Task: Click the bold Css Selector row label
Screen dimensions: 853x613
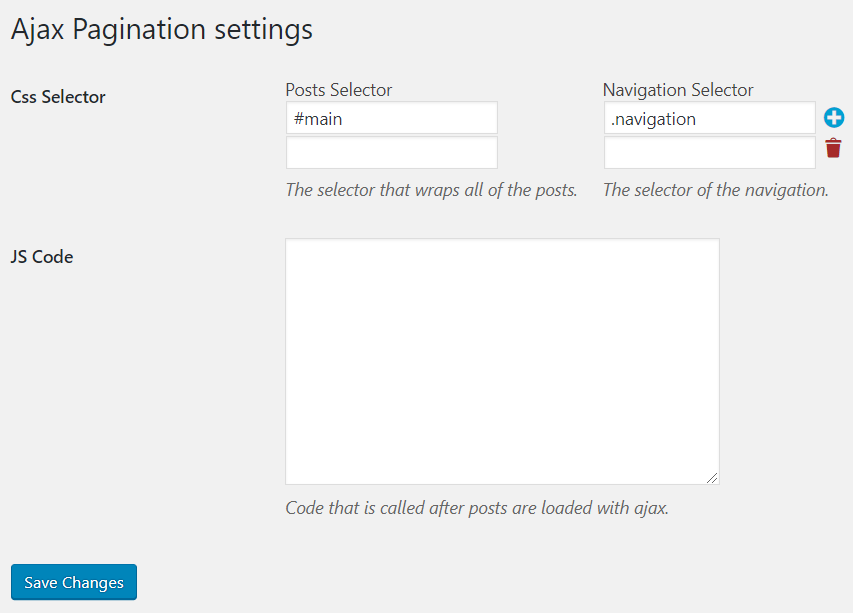Action: [58, 97]
